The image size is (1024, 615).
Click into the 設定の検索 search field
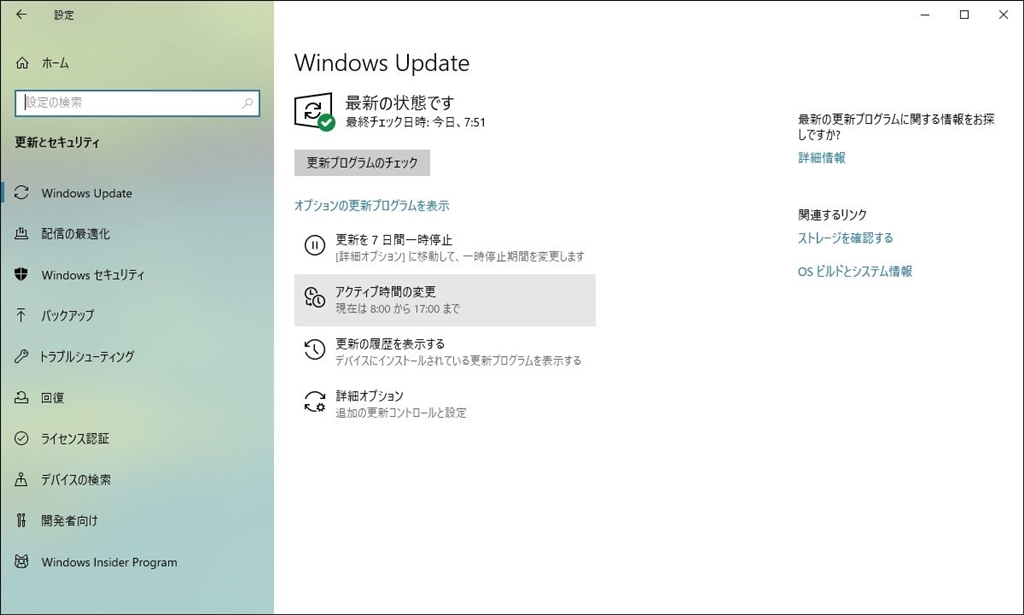[137, 102]
